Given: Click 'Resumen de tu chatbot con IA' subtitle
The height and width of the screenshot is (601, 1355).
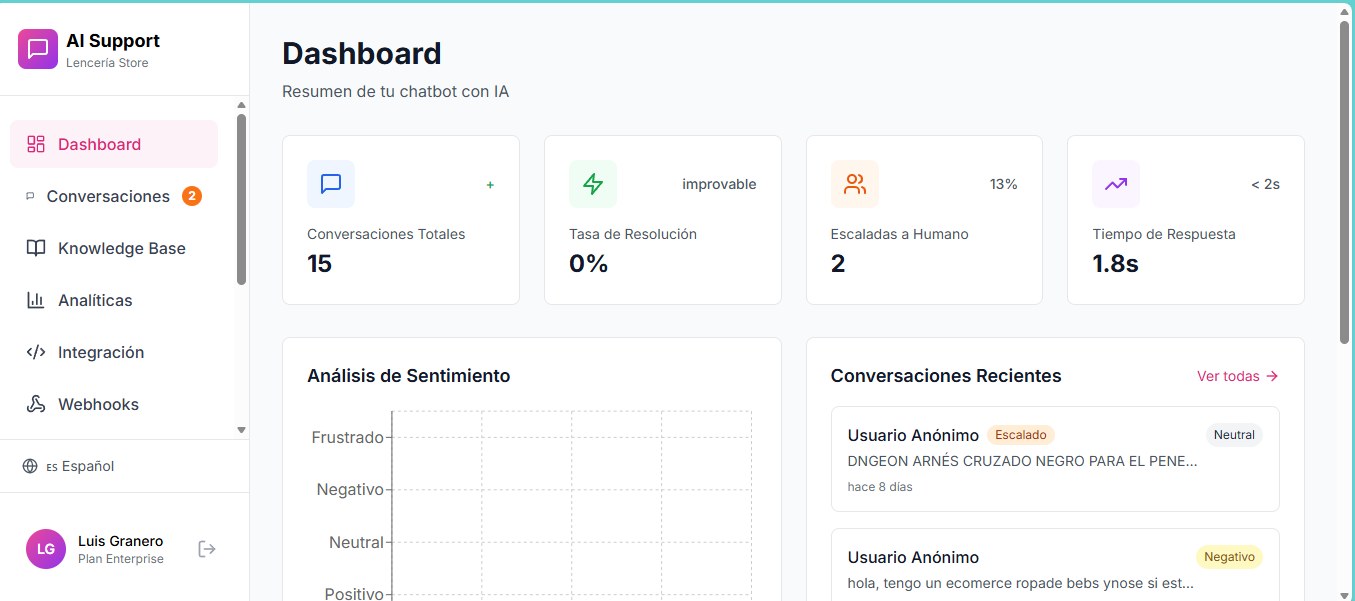Looking at the screenshot, I should coord(396,92).
